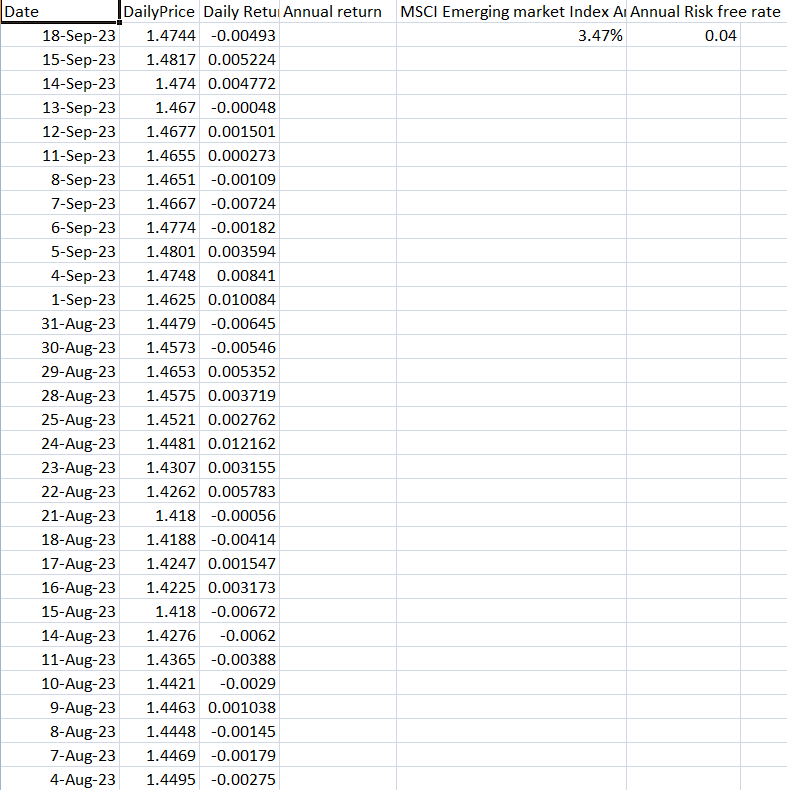Viewport: 787px width, 790px height.
Task: Select the Date header cell
Action: coord(59,12)
